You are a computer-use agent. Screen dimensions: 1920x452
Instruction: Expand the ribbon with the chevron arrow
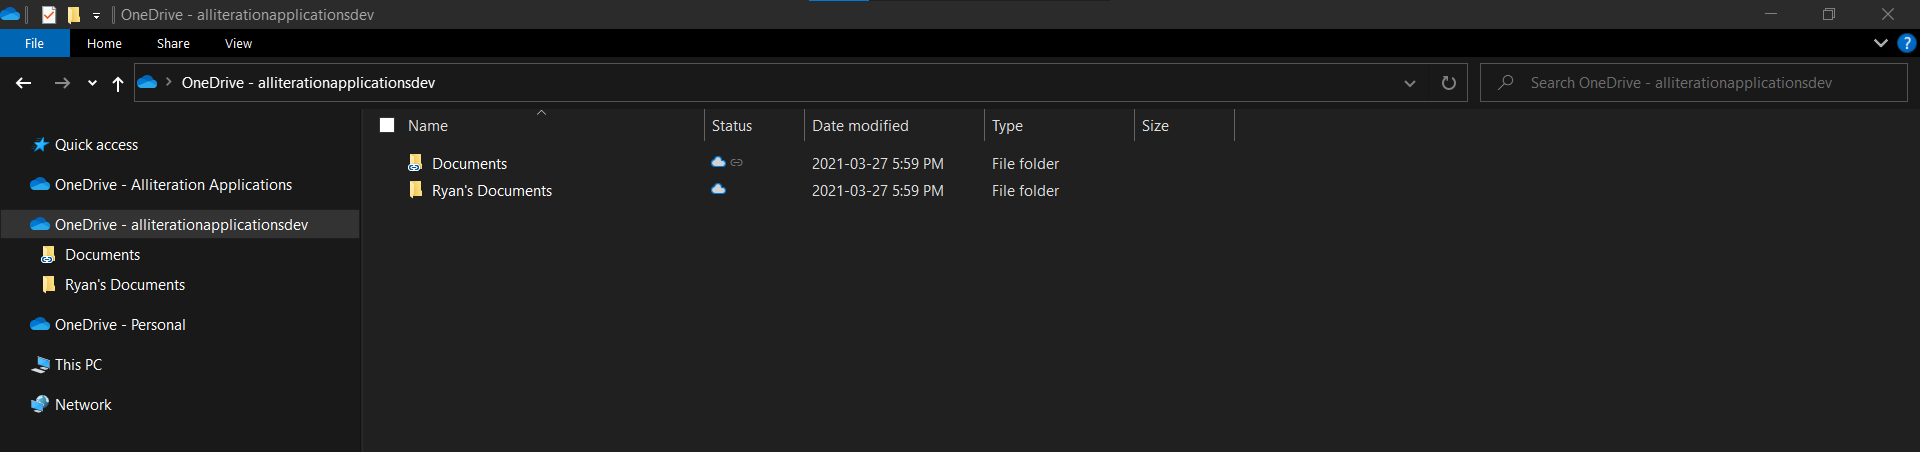[x=1880, y=43]
